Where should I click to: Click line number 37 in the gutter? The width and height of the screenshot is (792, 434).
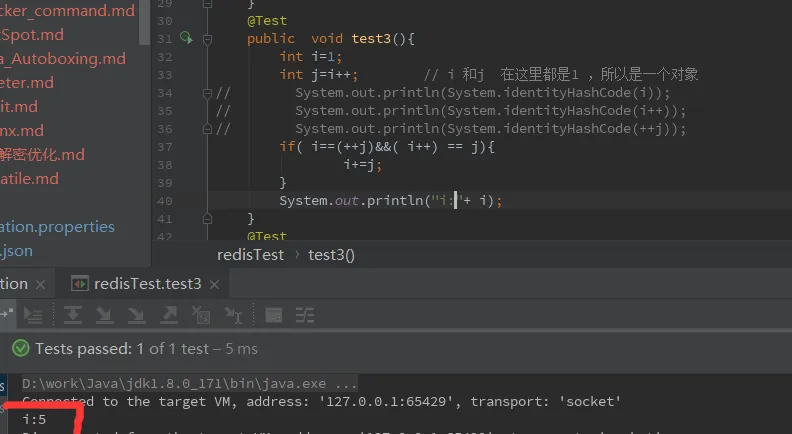(x=165, y=147)
